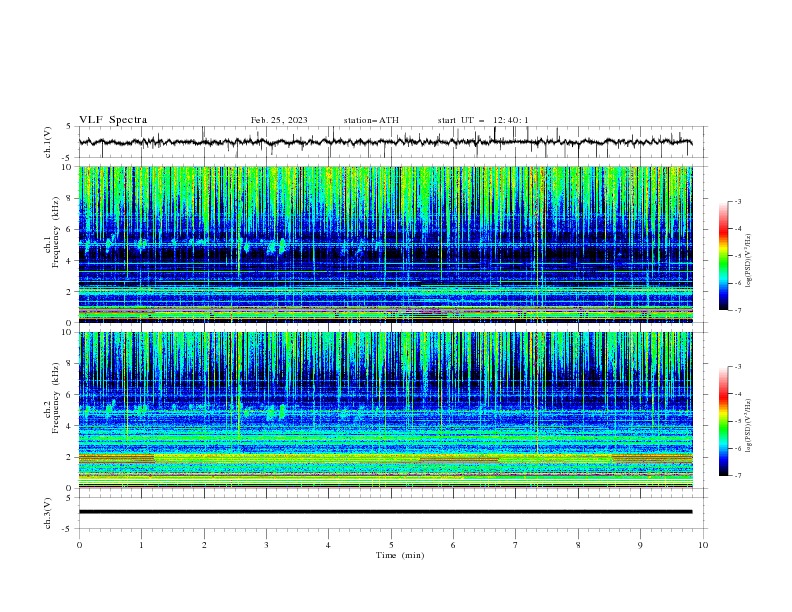Click the ch.1 spectrogram panel
The width and height of the screenshot is (792, 612).
[386, 244]
